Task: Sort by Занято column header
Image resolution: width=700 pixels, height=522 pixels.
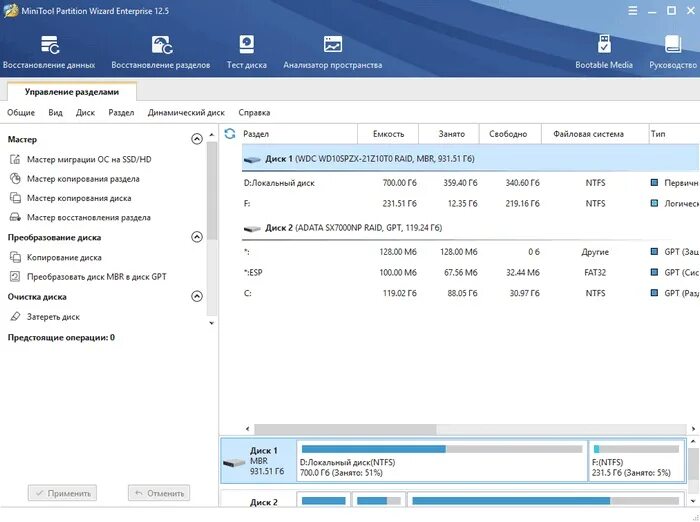Action: [449, 134]
